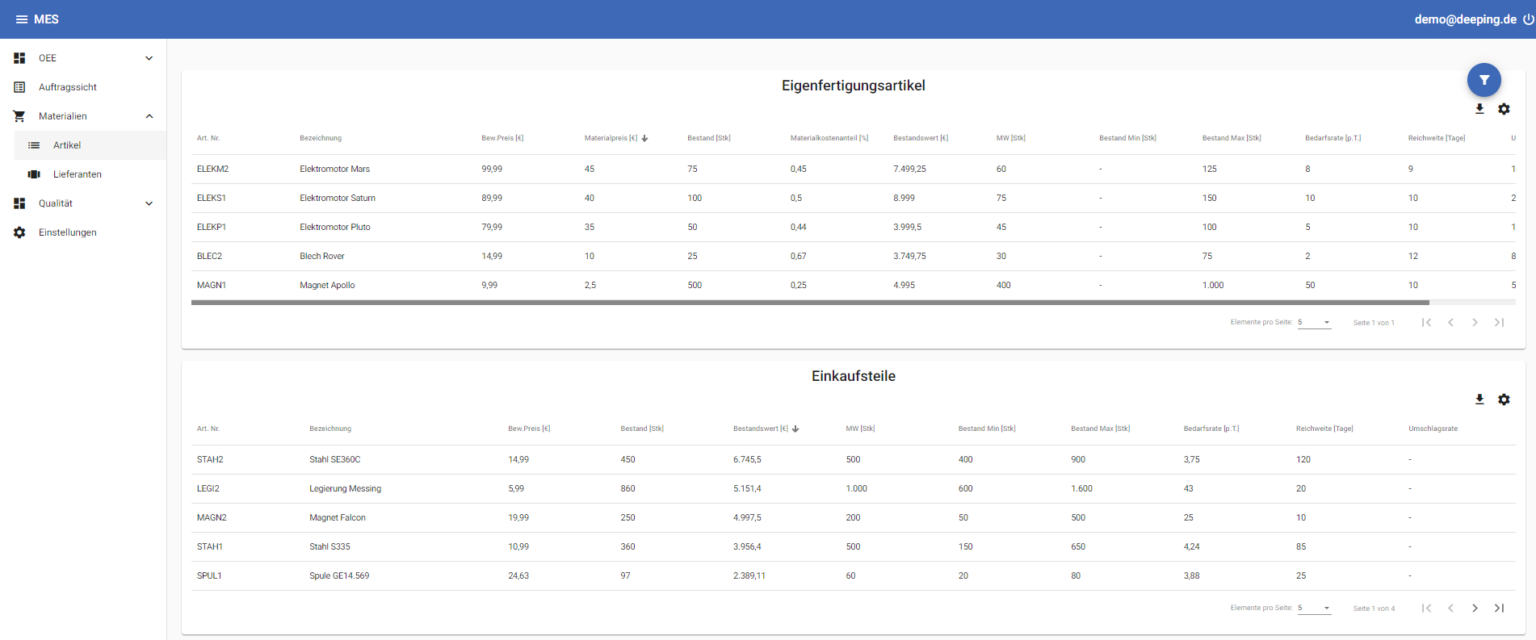Click the horizontal scrollbar in Eigenfertigungsartikel table

[810, 302]
